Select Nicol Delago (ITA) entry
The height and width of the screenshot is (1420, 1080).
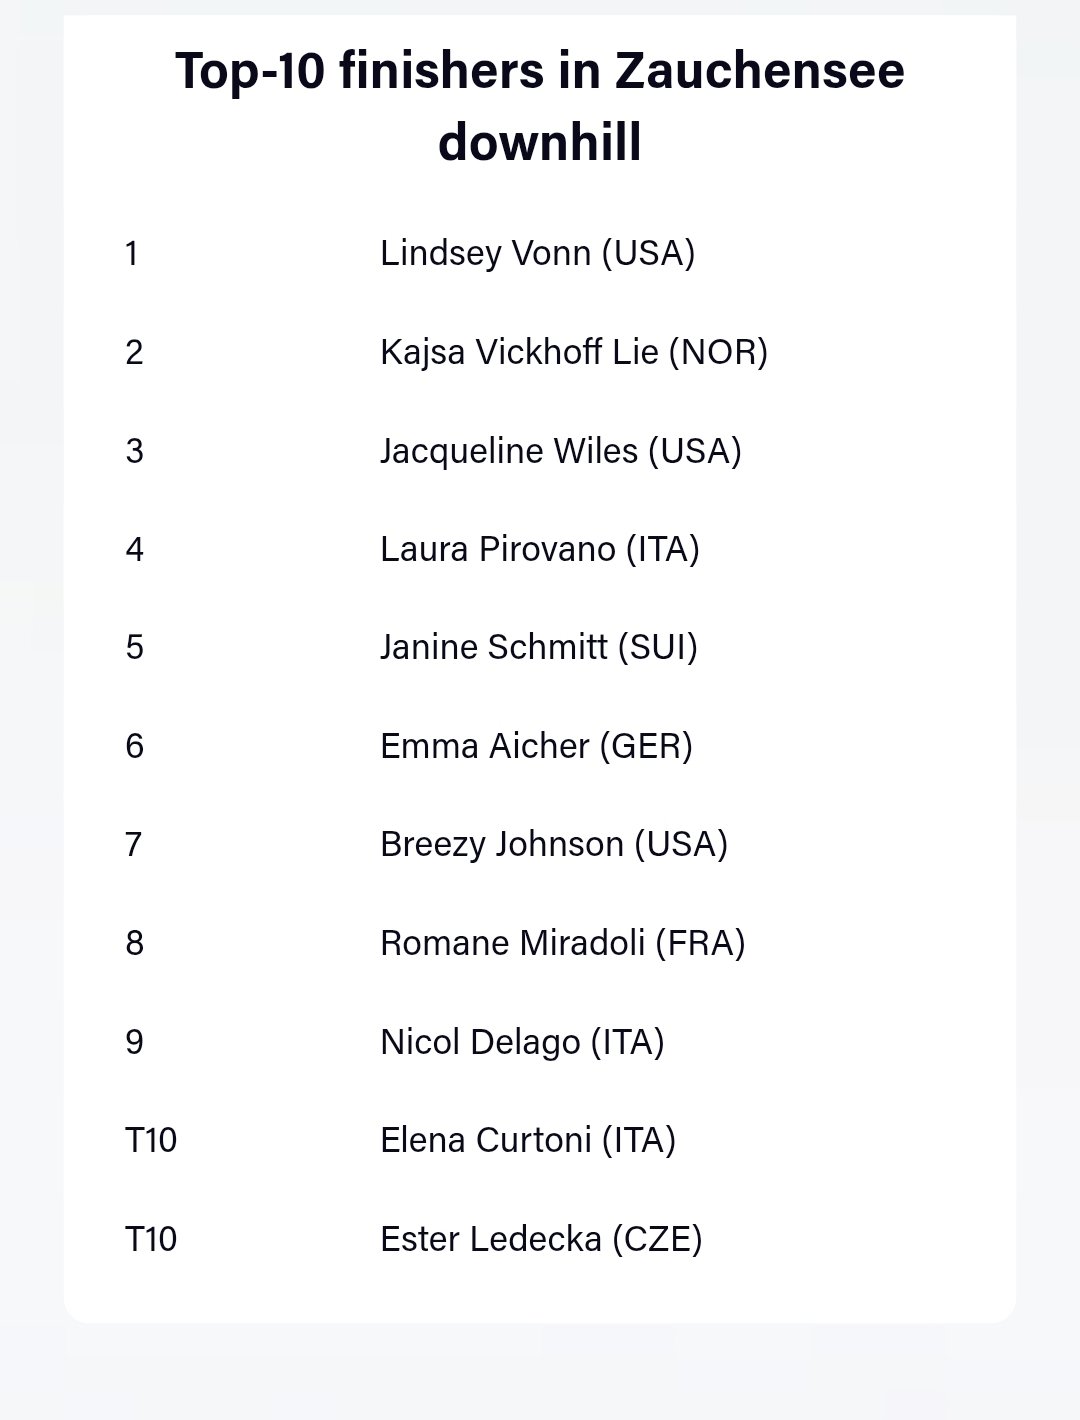pos(522,1042)
